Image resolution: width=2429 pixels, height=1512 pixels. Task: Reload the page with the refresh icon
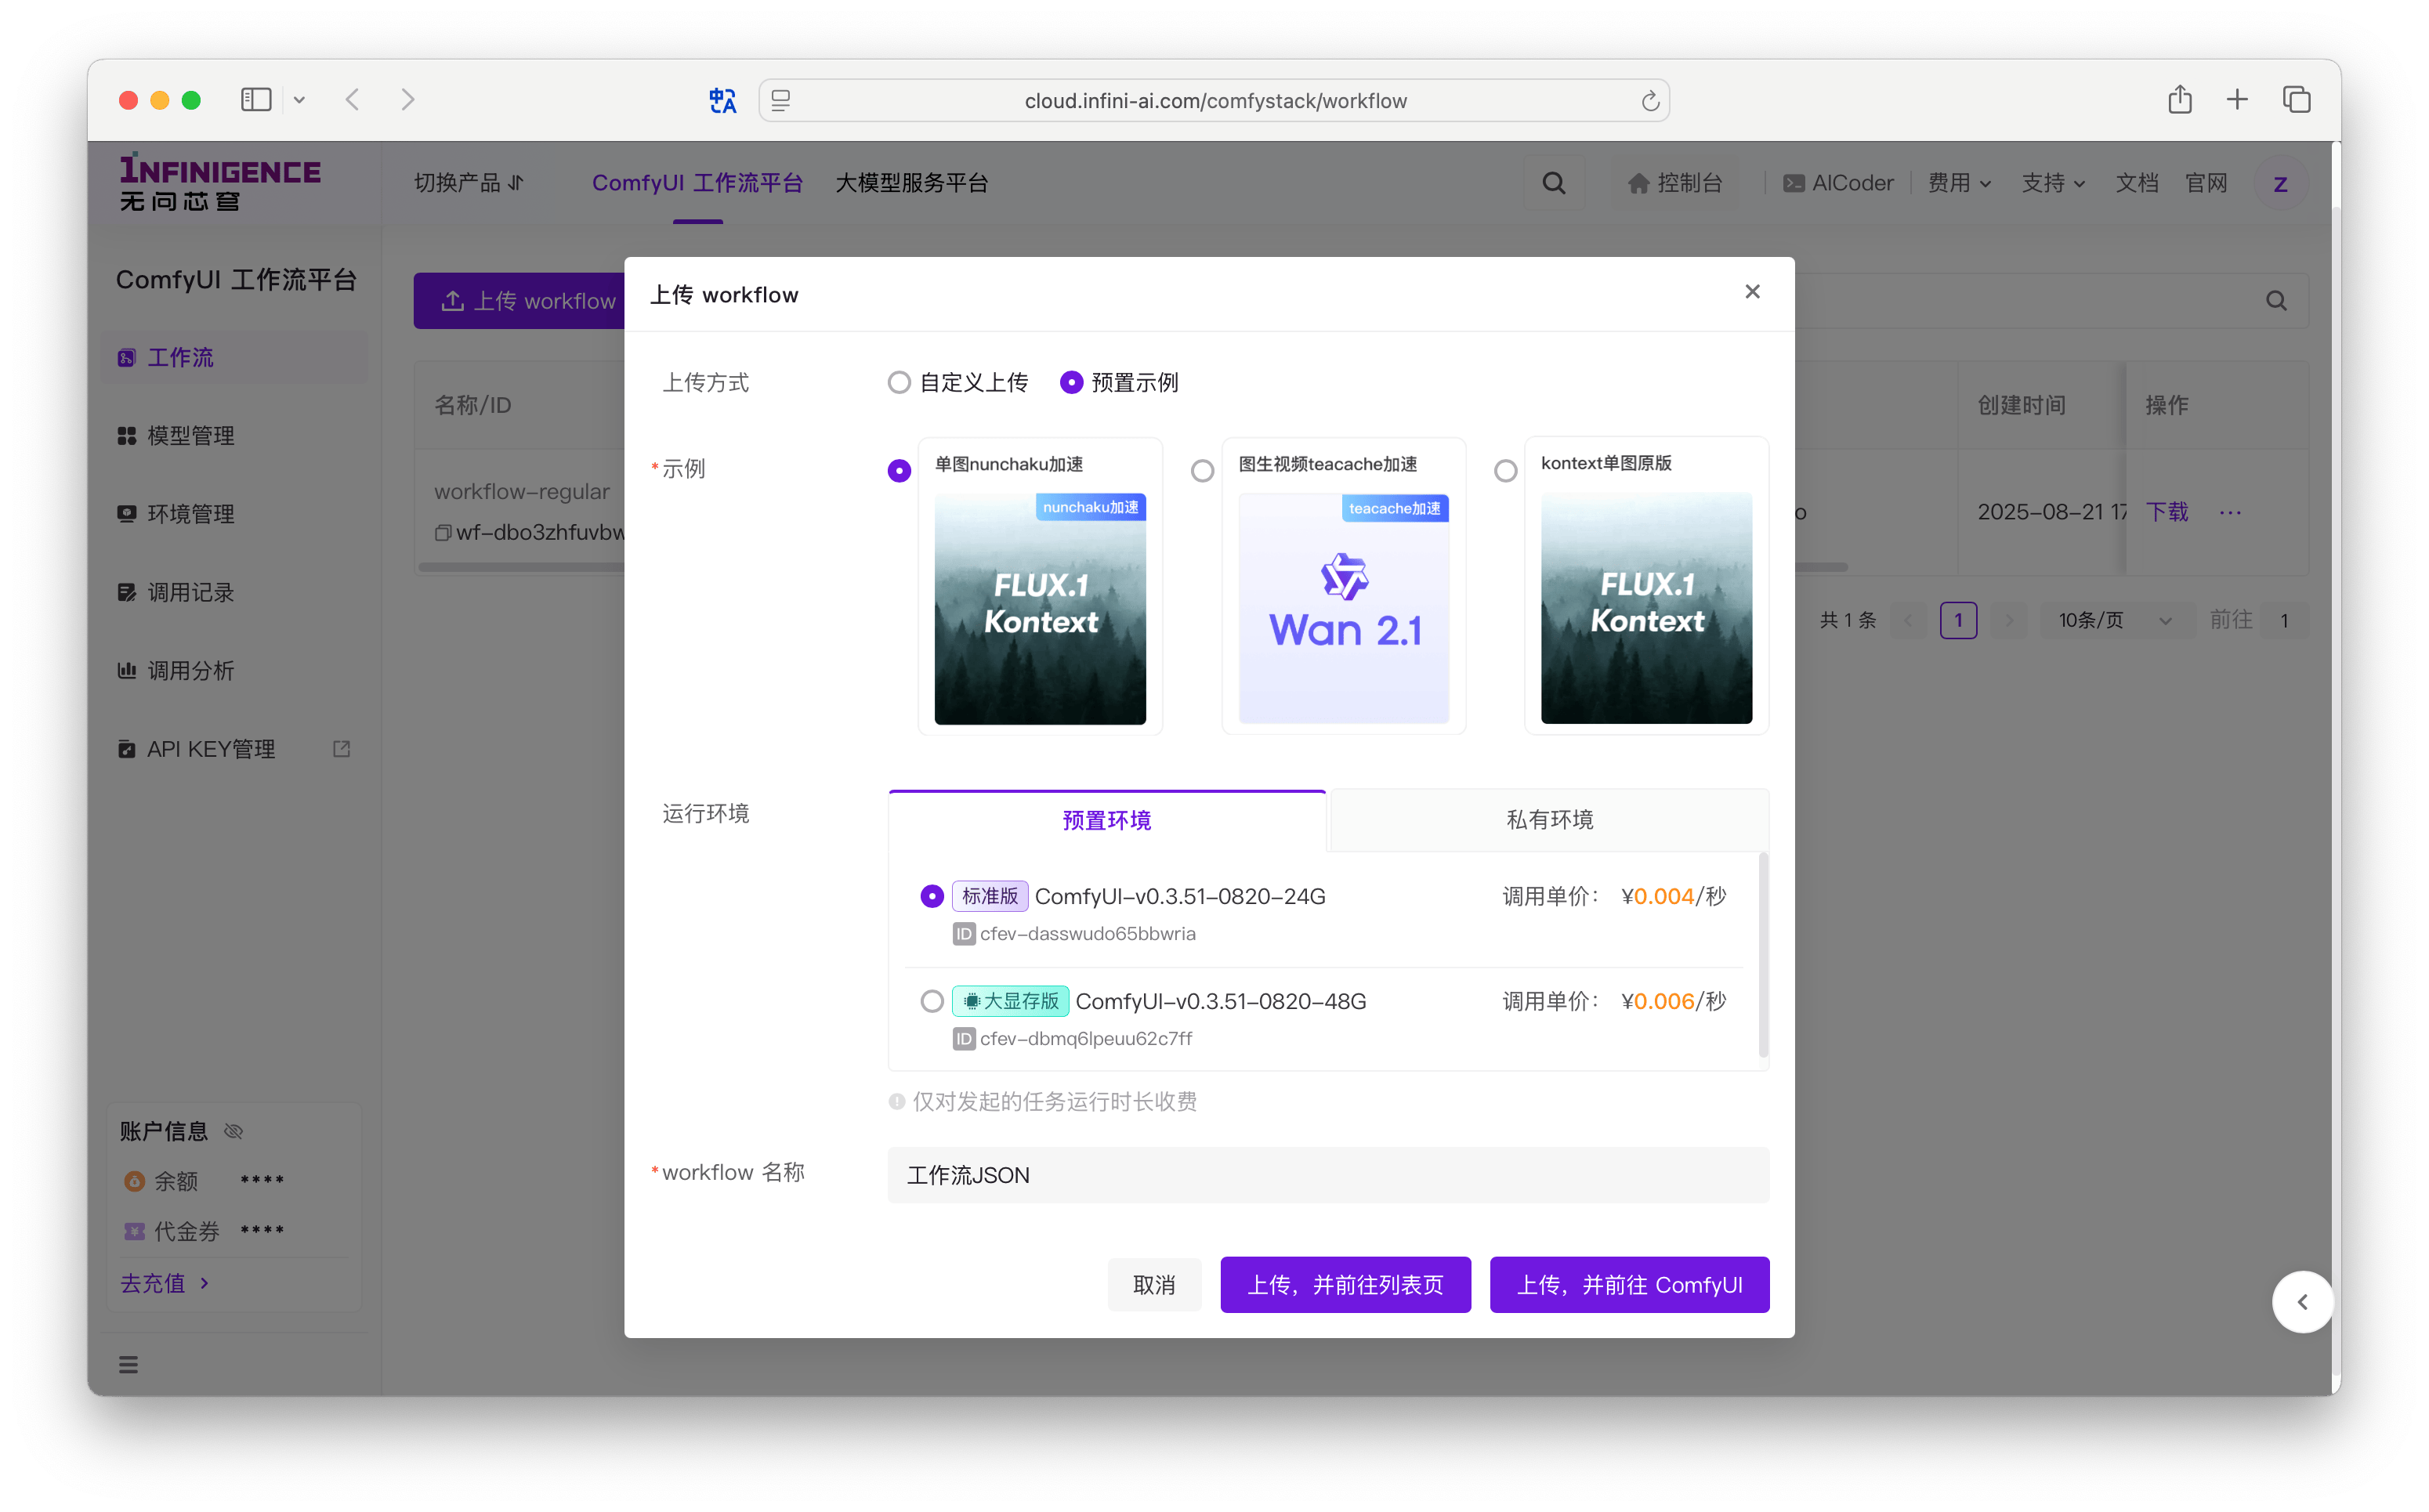click(1650, 101)
